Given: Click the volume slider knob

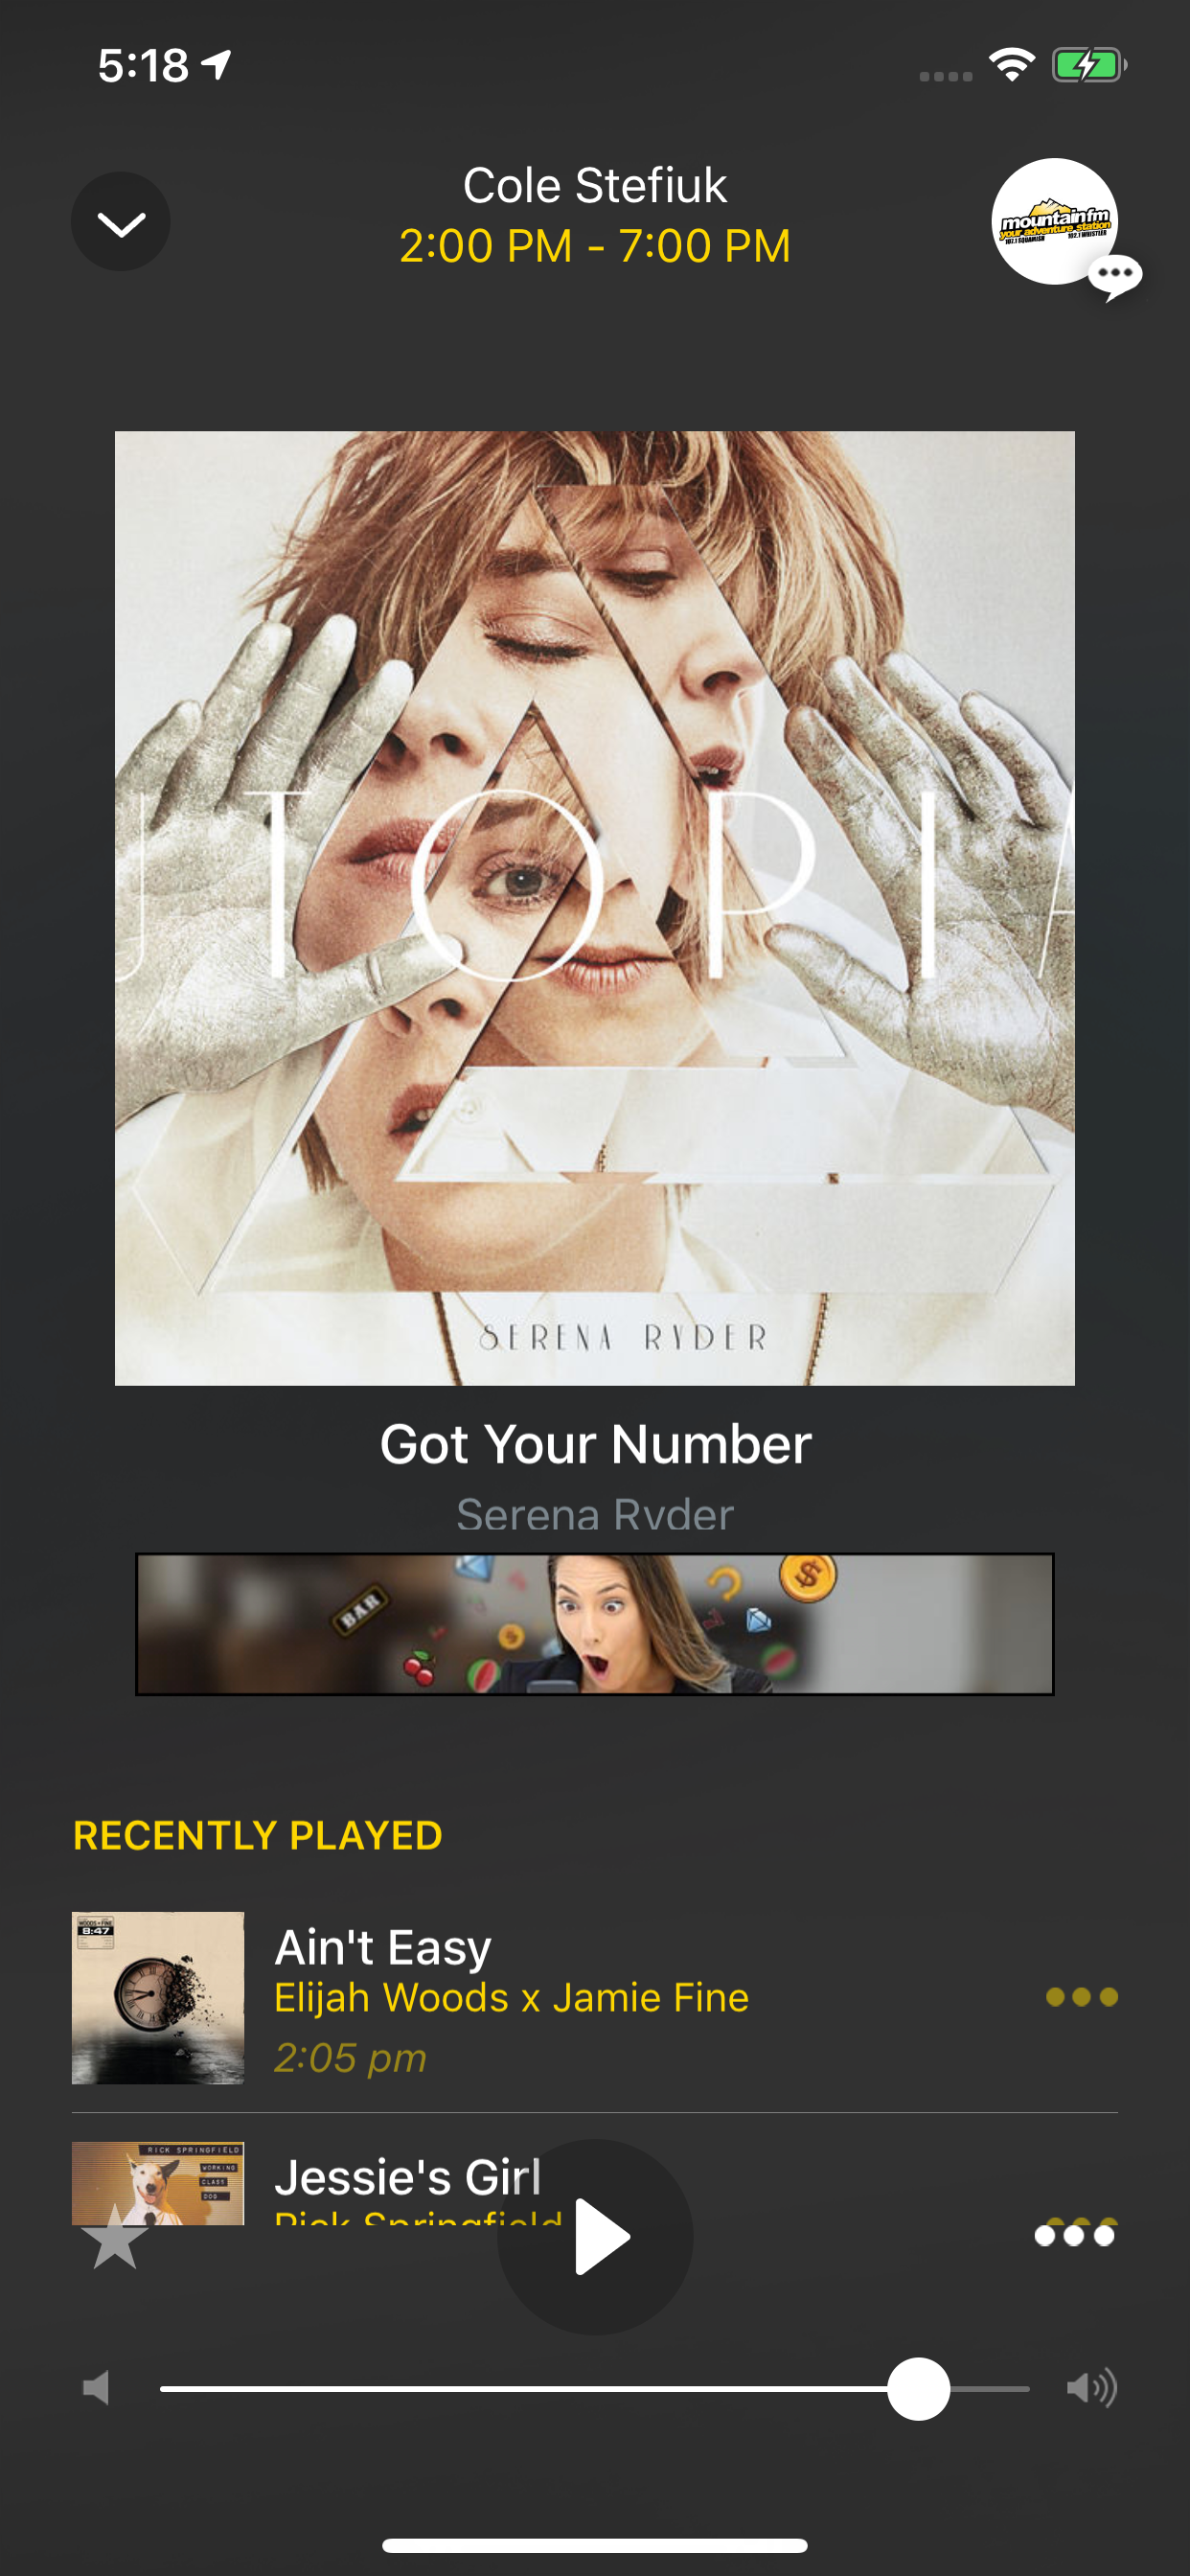Looking at the screenshot, I should pyautogui.click(x=918, y=2389).
